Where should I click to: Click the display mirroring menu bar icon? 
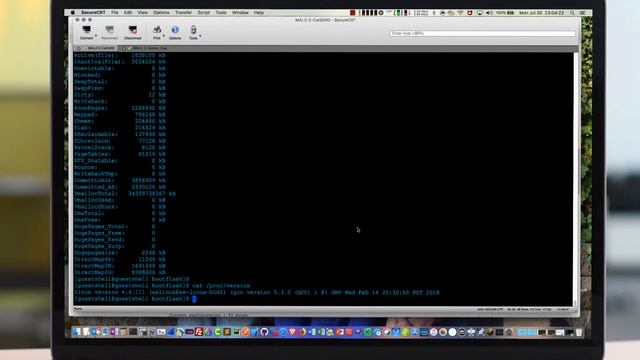tap(480, 13)
